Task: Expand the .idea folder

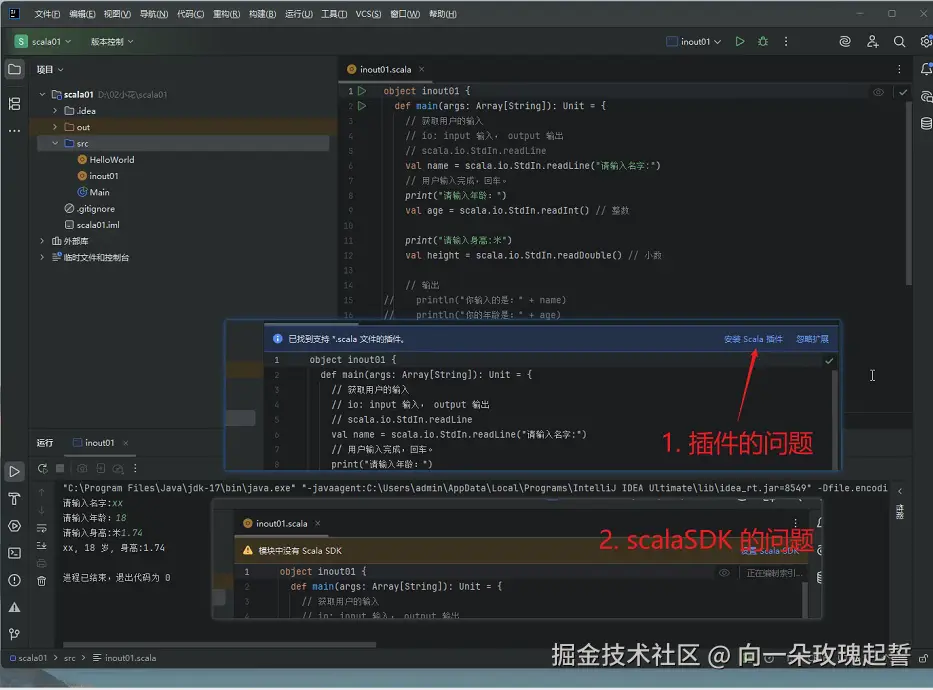Action: [x=55, y=111]
